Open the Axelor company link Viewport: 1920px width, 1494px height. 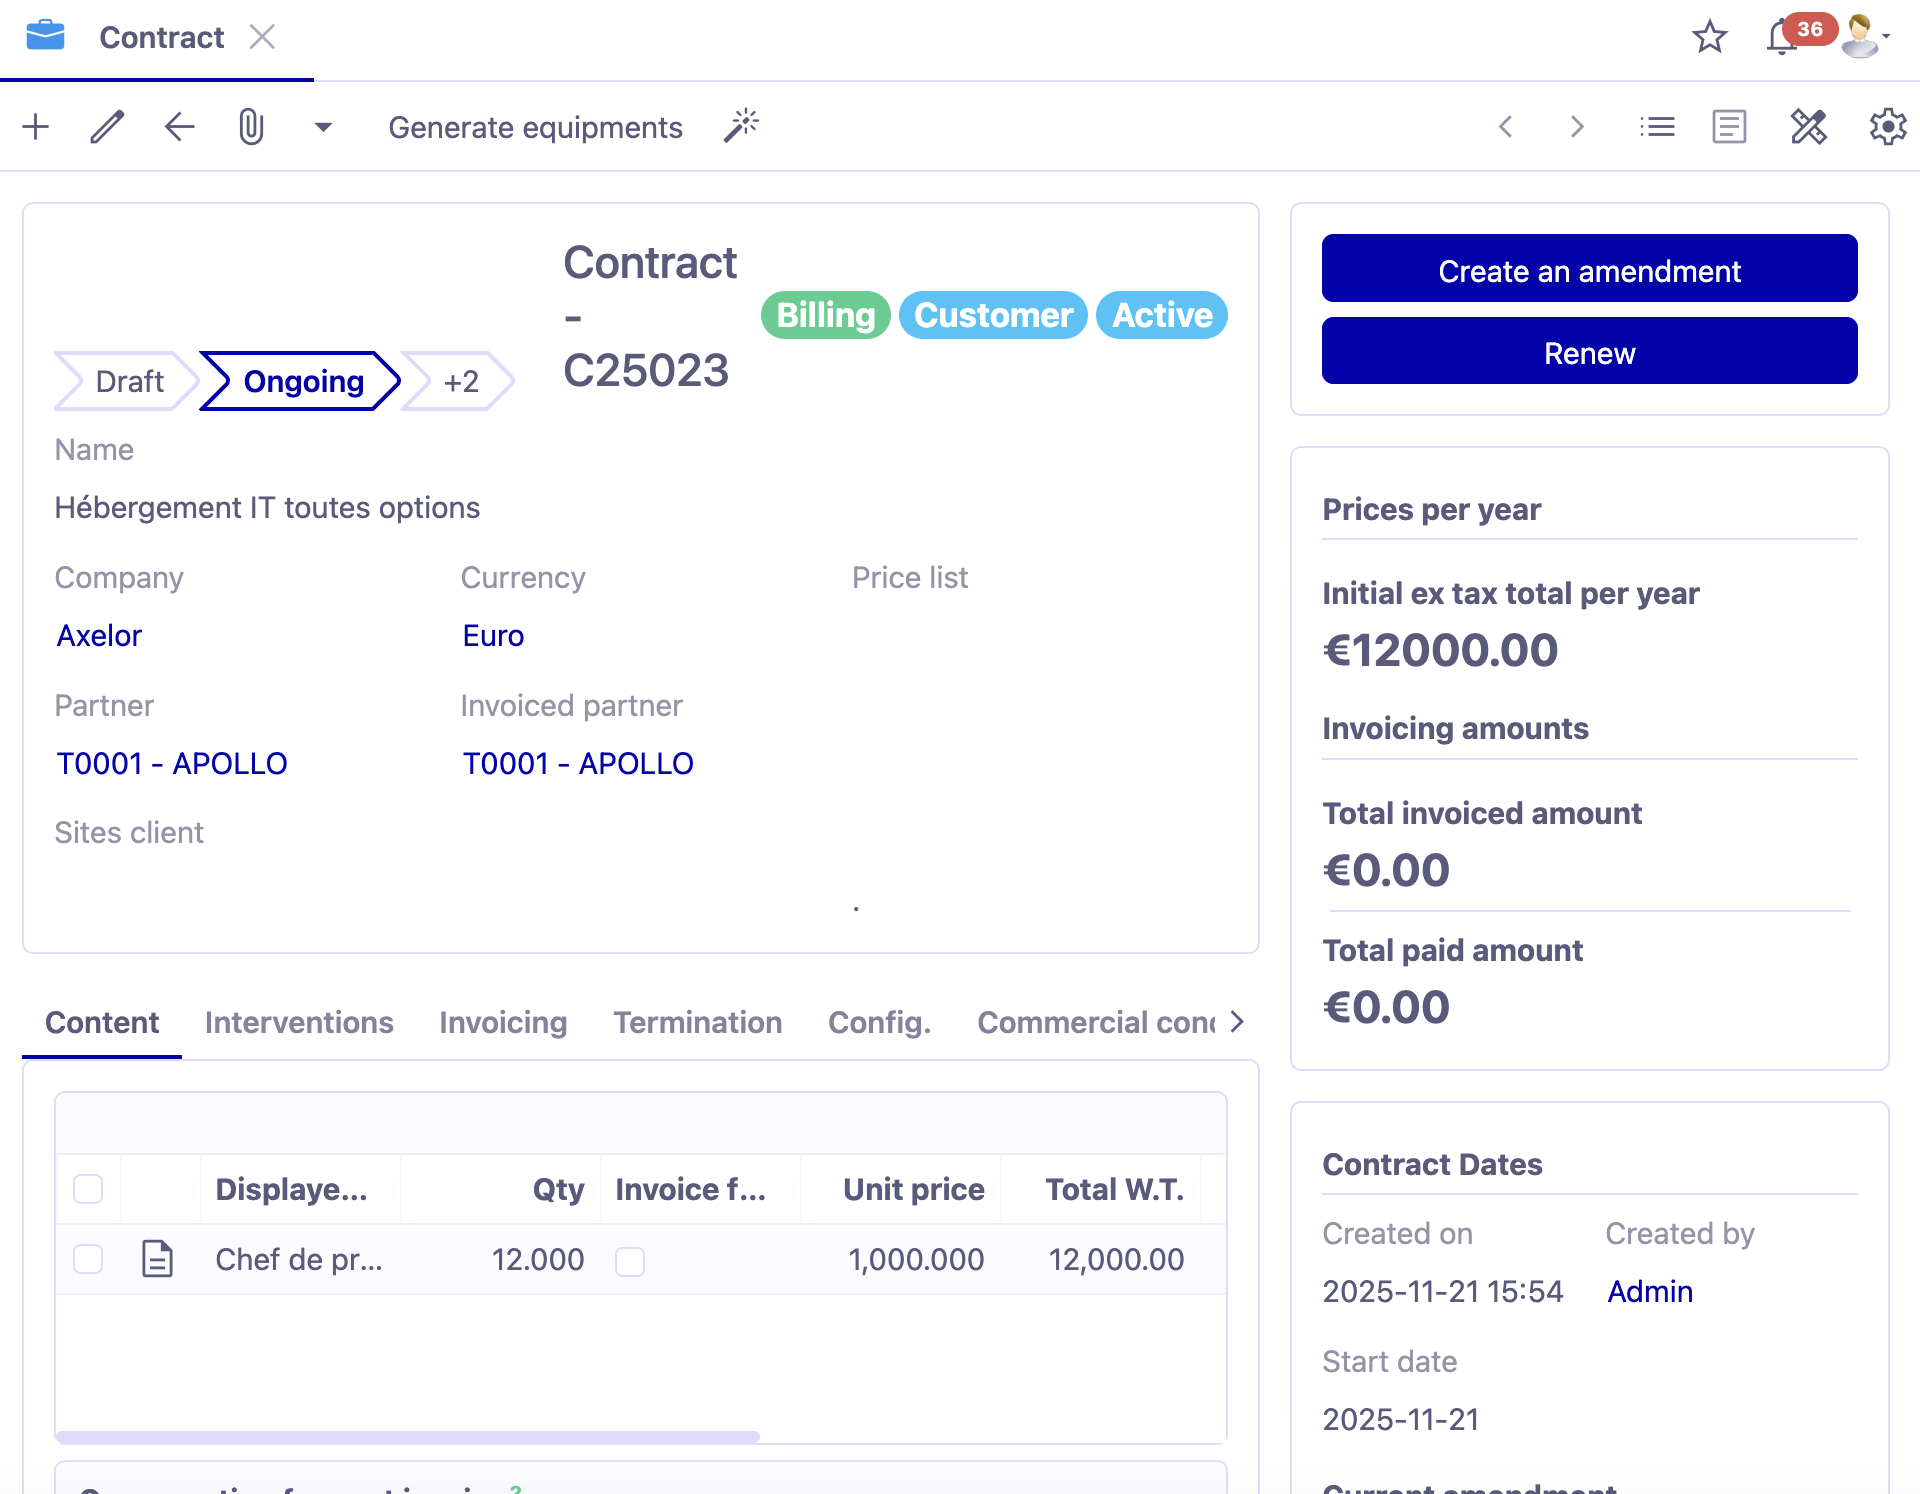click(99, 636)
